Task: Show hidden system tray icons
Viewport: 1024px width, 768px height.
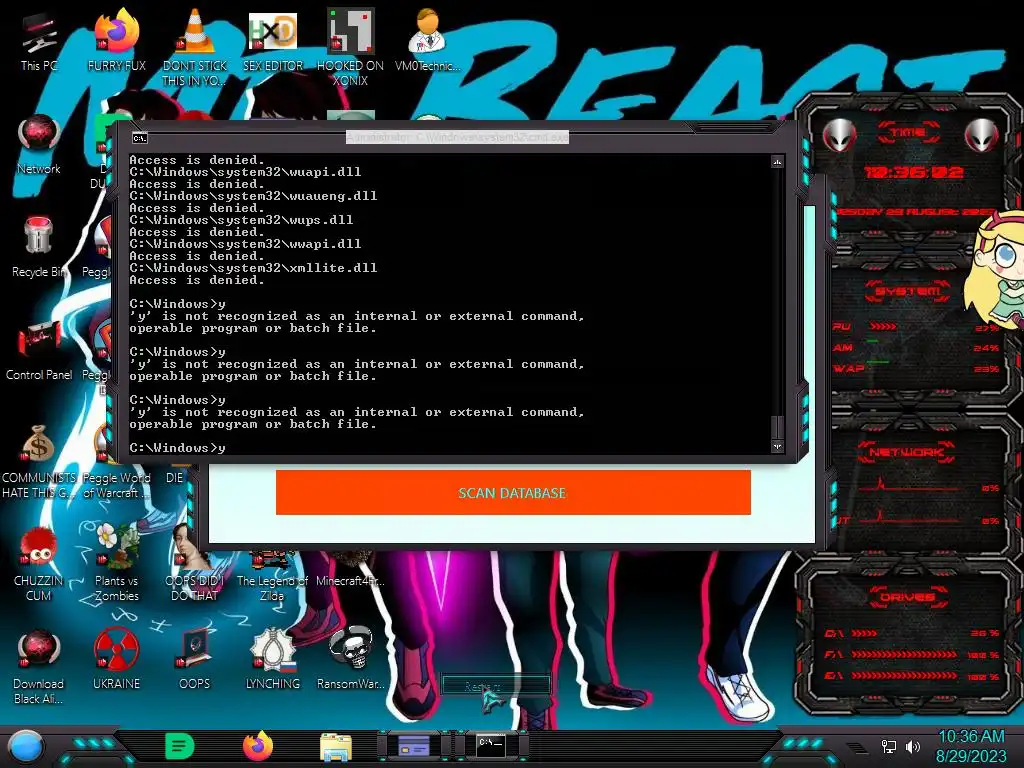Action: click(x=857, y=747)
